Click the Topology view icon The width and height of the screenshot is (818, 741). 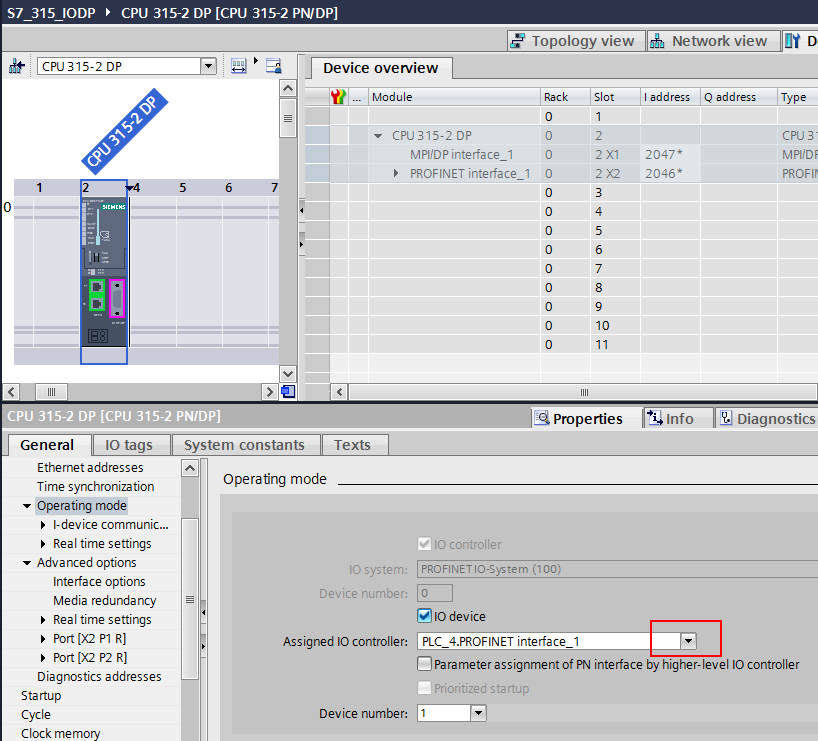click(518, 41)
